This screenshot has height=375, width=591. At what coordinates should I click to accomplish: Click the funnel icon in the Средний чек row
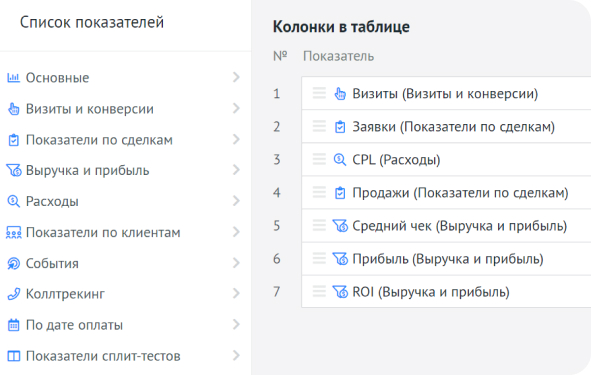pos(340,226)
